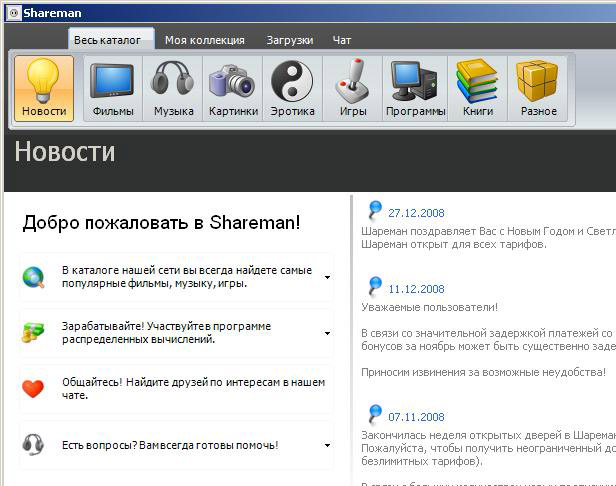Image resolution: width=616 pixels, height=486 pixels.
Task: Open news dated 07.11.2008
Action: pos(416,417)
